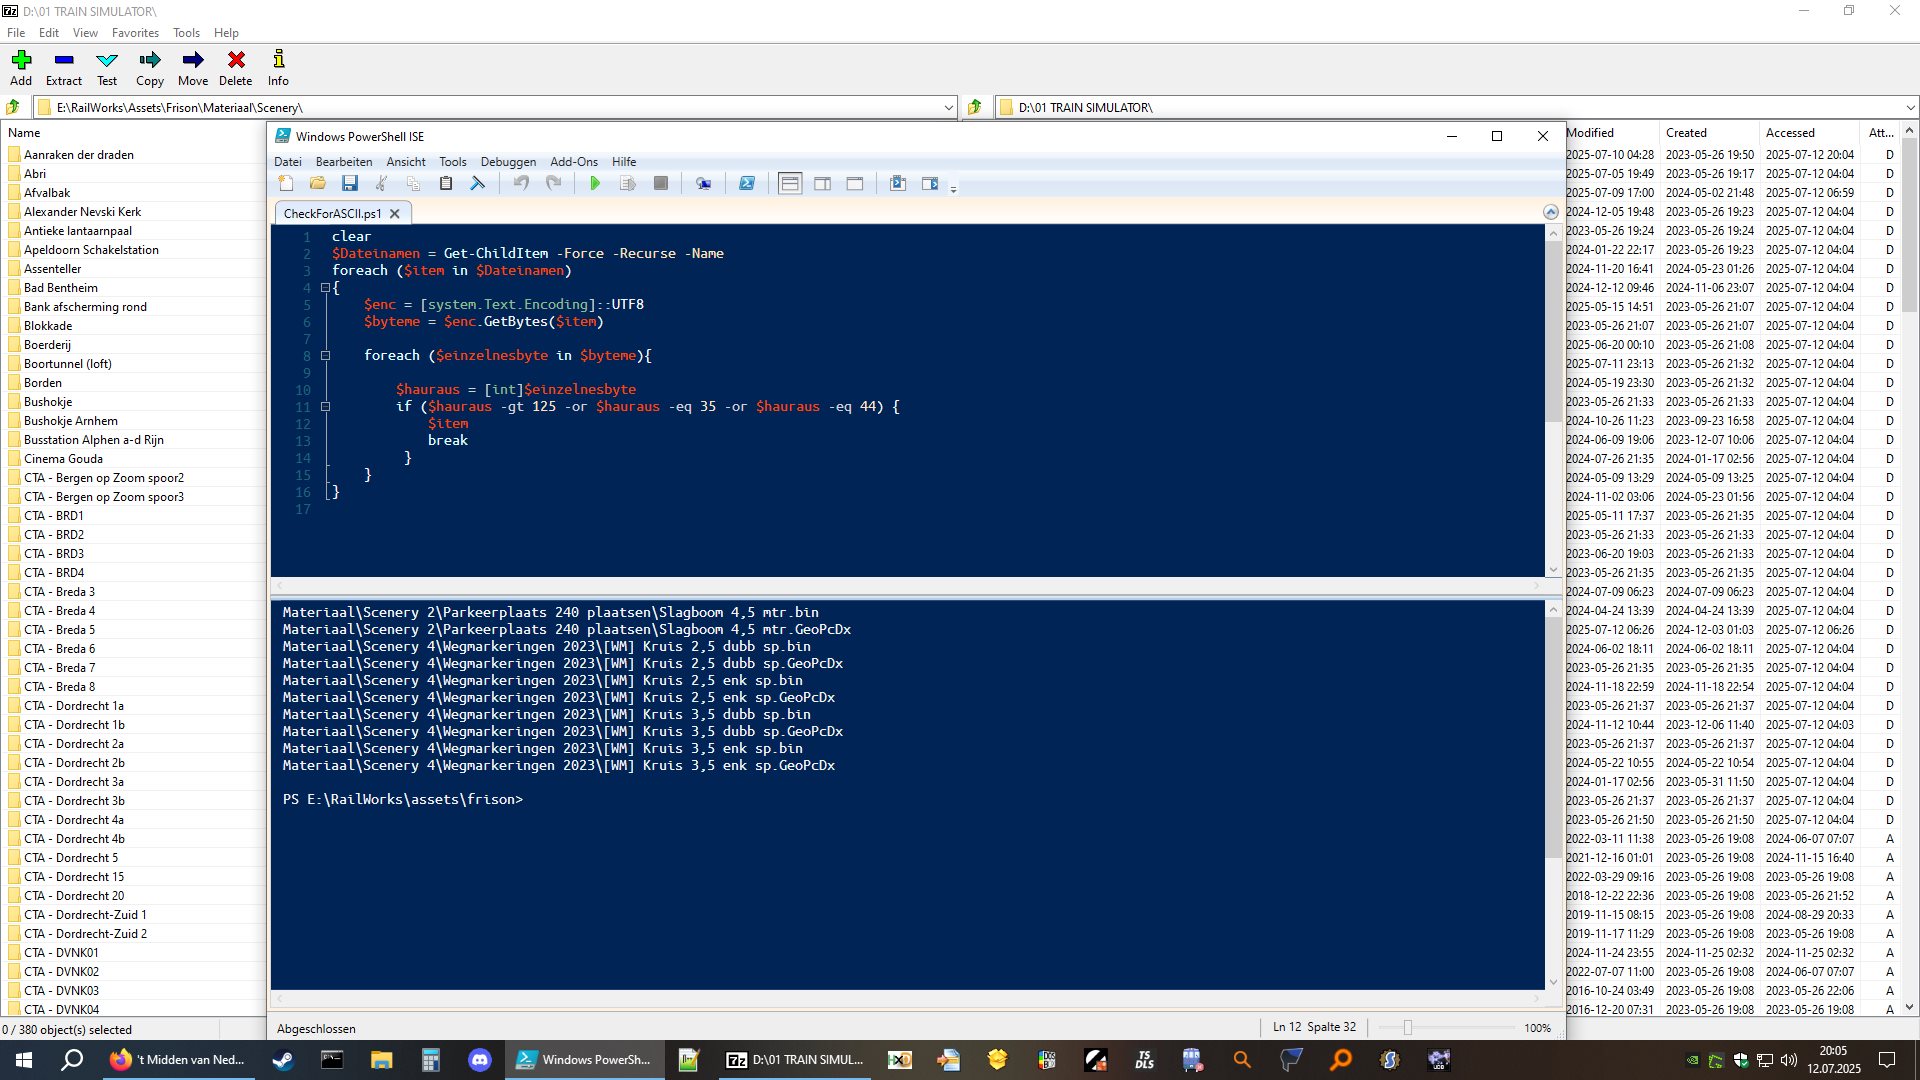Open new remote PowerShell tab
Image resolution: width=1920 pixels, height=1080 pixels.
click(x=704, y=183)
